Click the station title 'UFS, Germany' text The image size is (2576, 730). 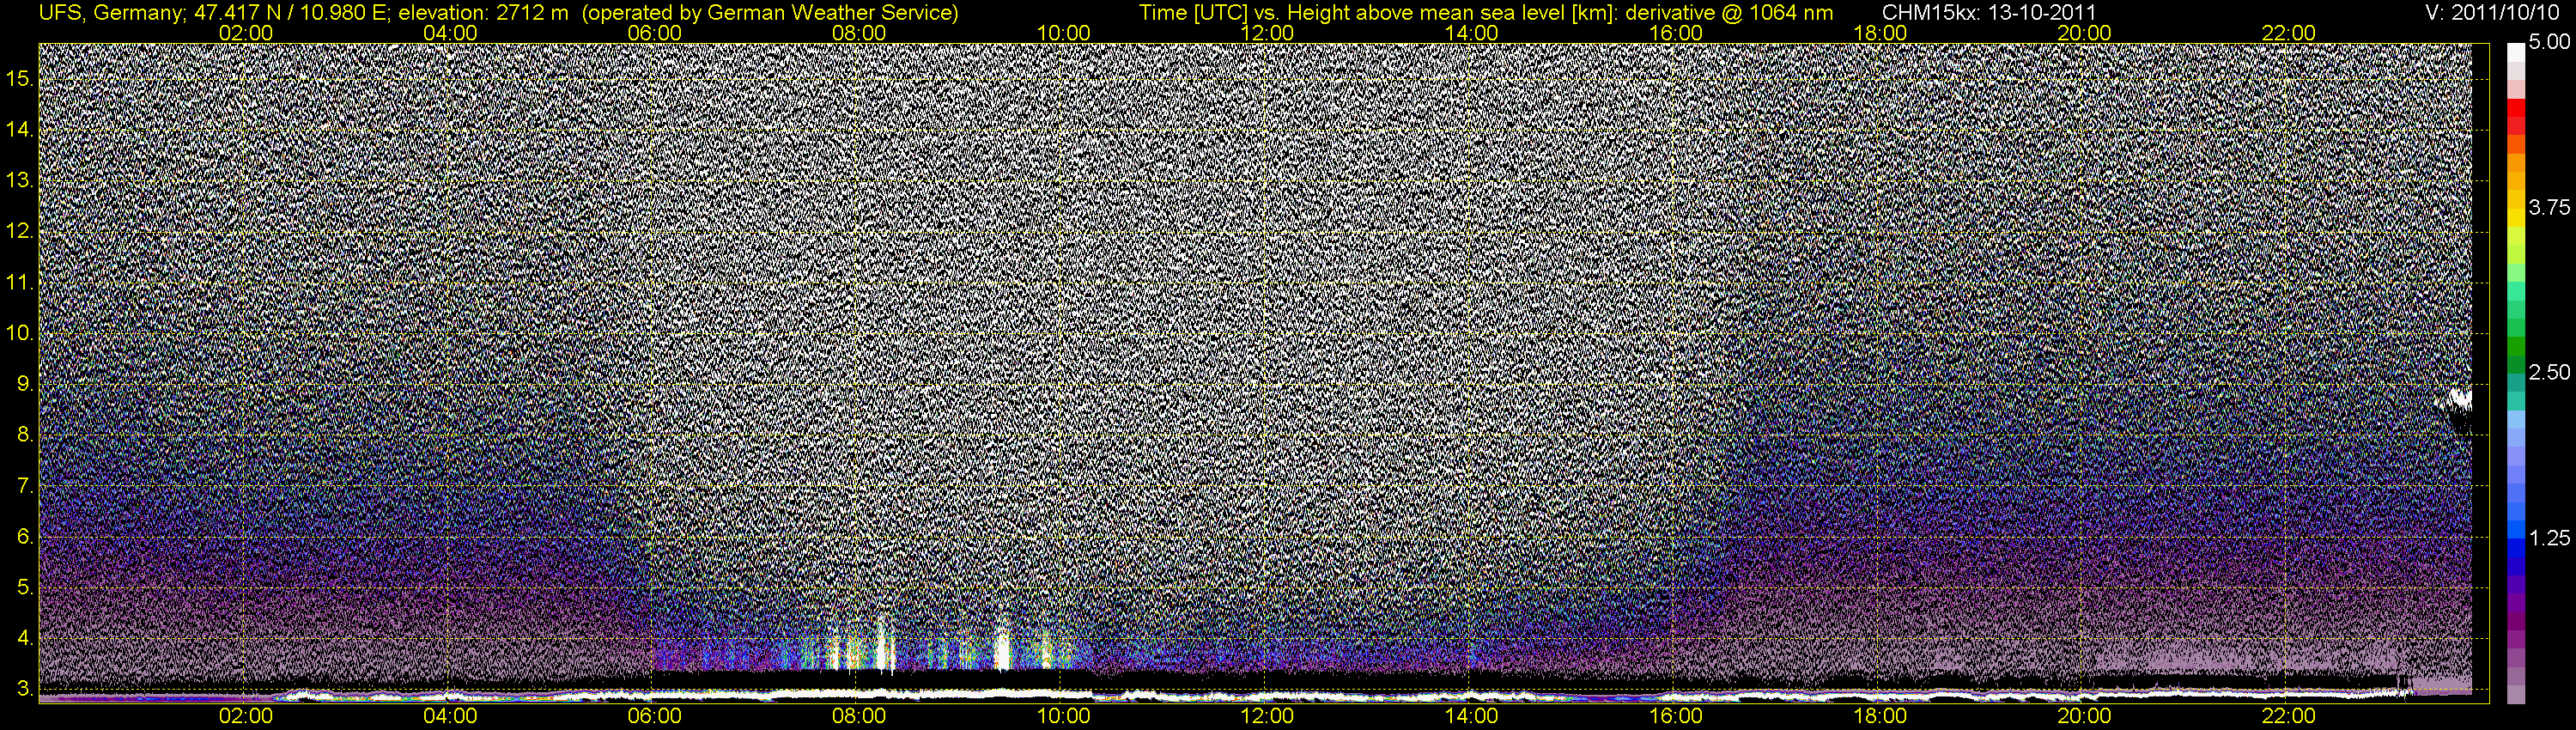click(x=110, y=13)
